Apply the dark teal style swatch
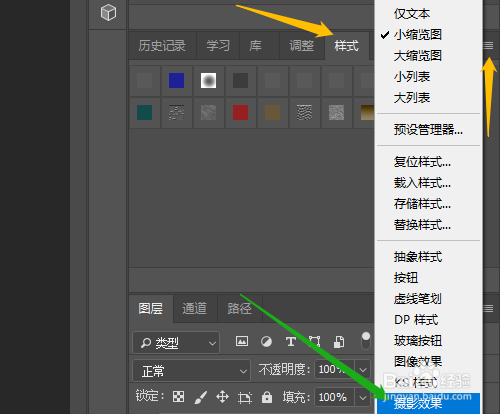Screen dimensions: 500x414 [145, 112]
